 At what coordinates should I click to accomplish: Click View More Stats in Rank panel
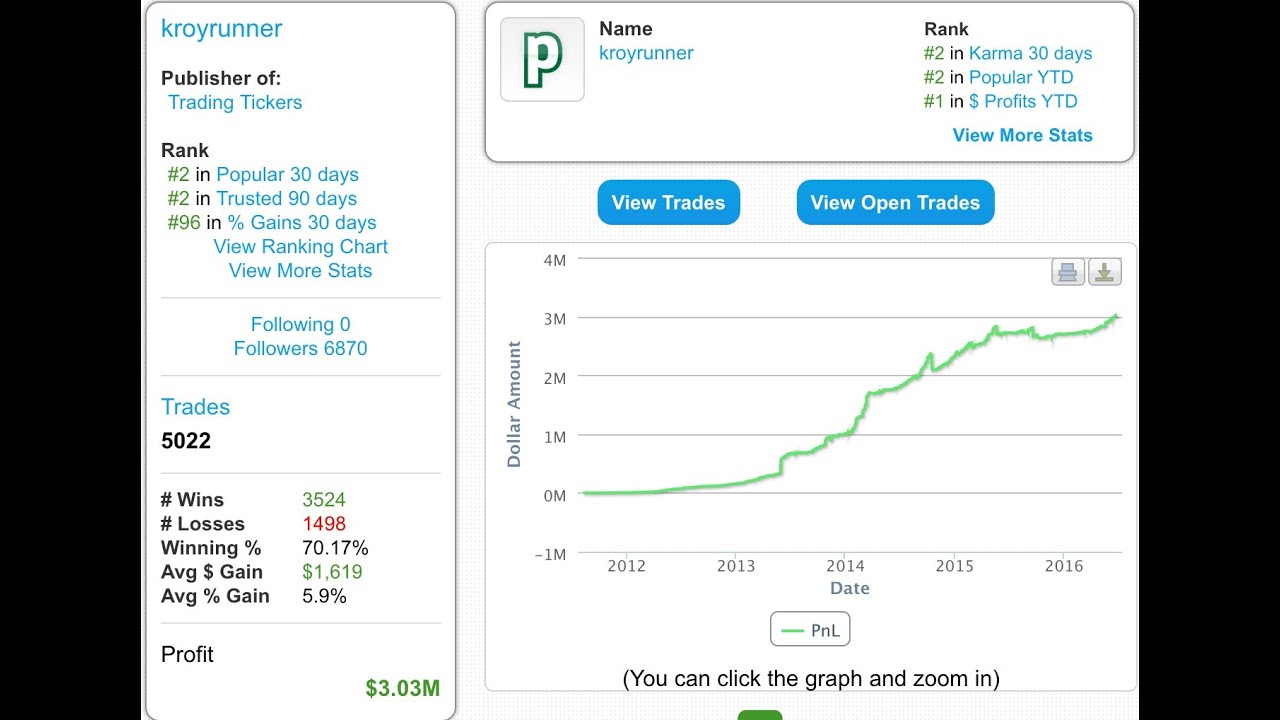point(1022,135)
